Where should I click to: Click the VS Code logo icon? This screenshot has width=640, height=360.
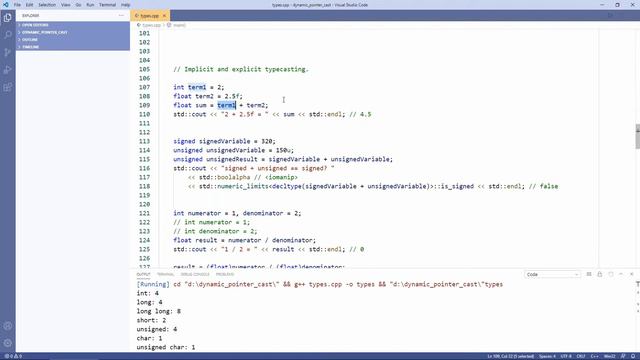pyautogui.click(x=6, y=4)
